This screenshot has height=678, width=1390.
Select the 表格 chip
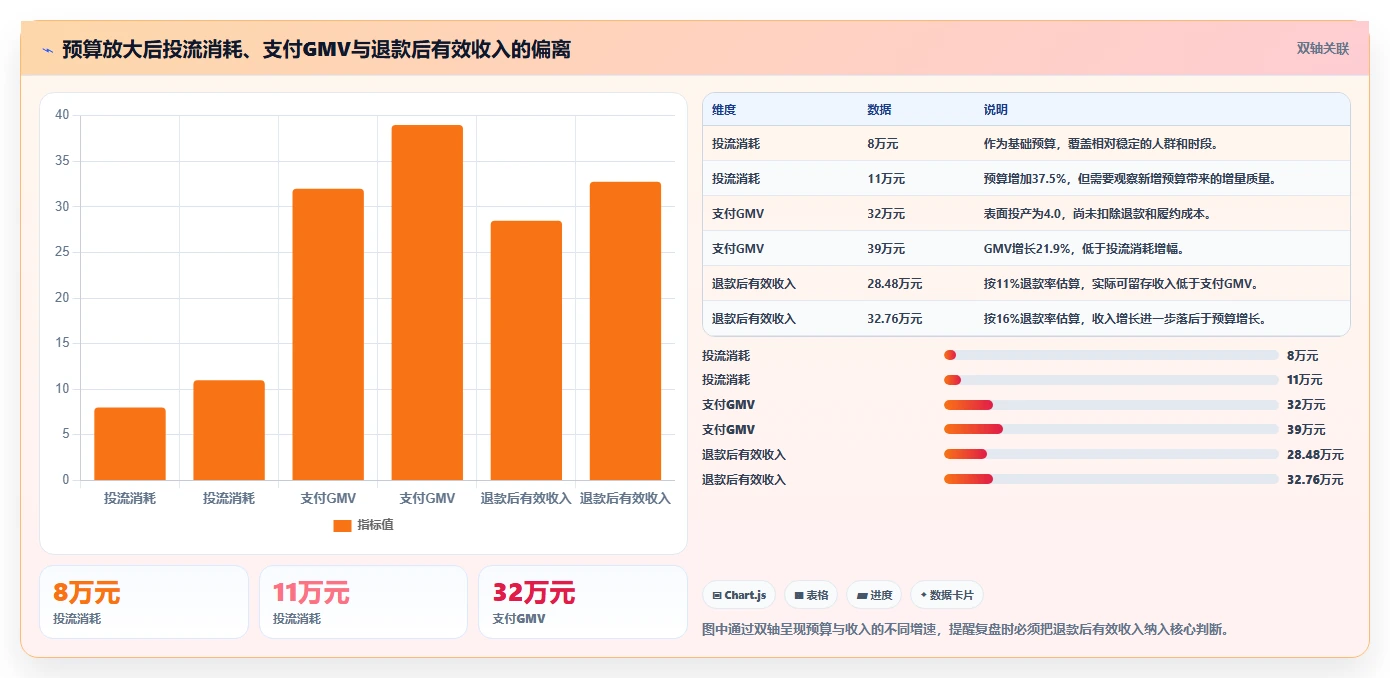811,595
